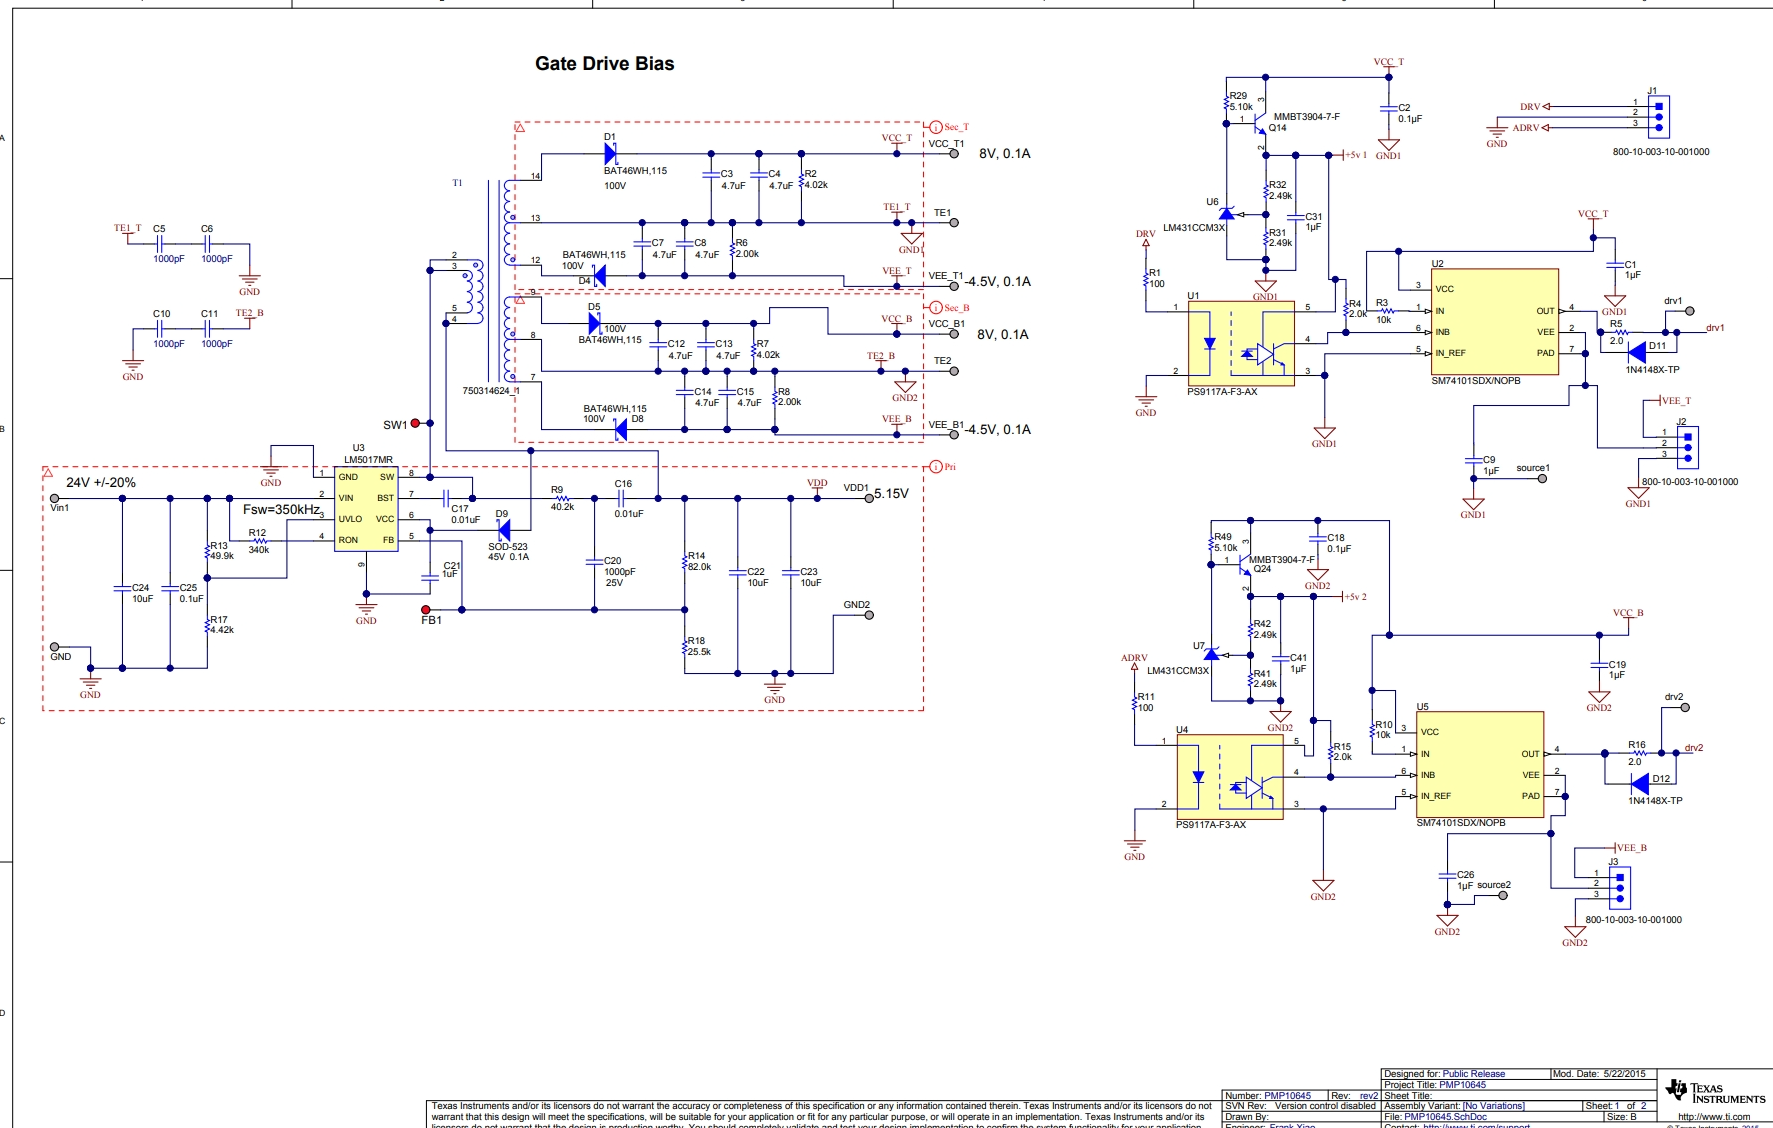This screenshot has width=1773, height=1128.
Task: Select the J1 three-pin connector
Action: pyautogui.click(x=1658, y=116)
